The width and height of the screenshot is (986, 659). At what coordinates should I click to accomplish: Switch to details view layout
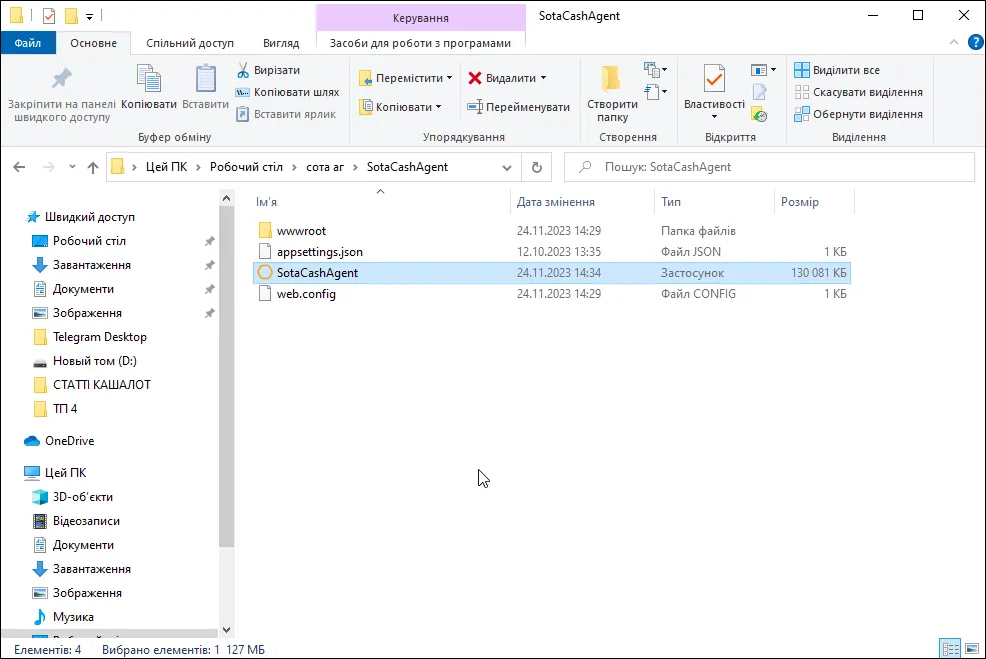click(x=950, y=648)
